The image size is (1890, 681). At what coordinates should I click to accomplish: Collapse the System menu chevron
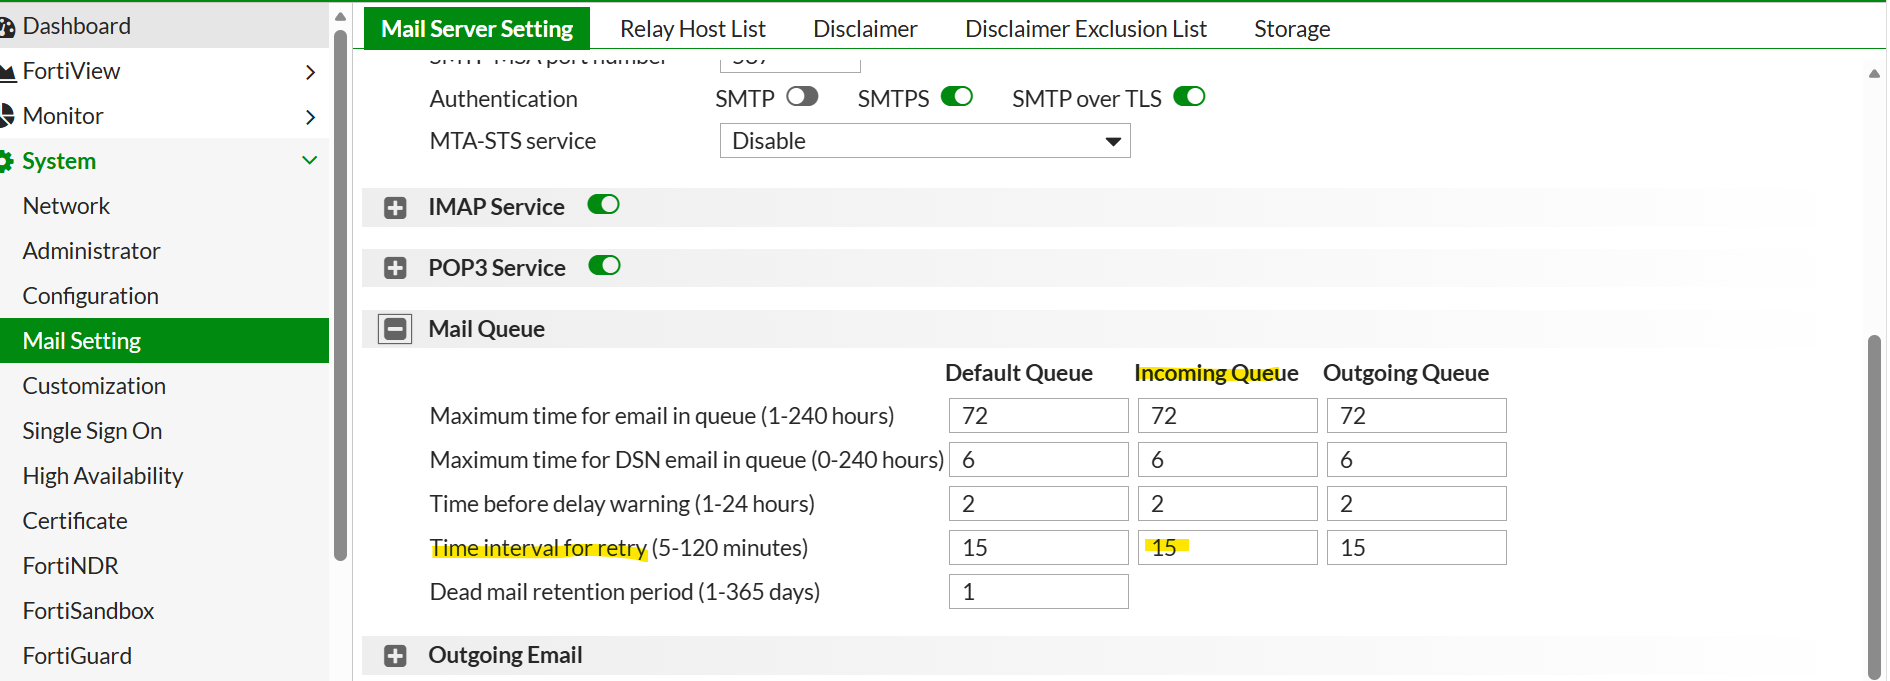310,160
